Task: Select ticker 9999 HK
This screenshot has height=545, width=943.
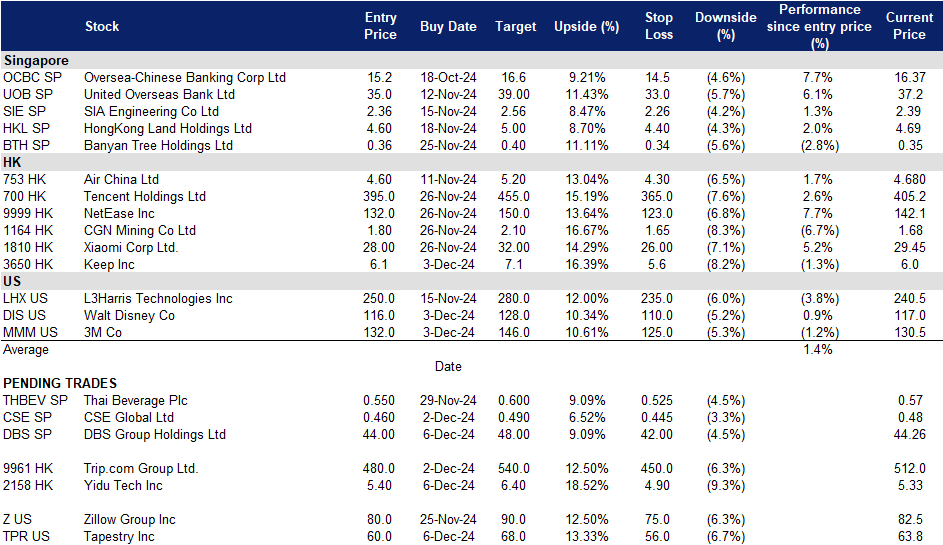Action: click(x=28, y=214)
